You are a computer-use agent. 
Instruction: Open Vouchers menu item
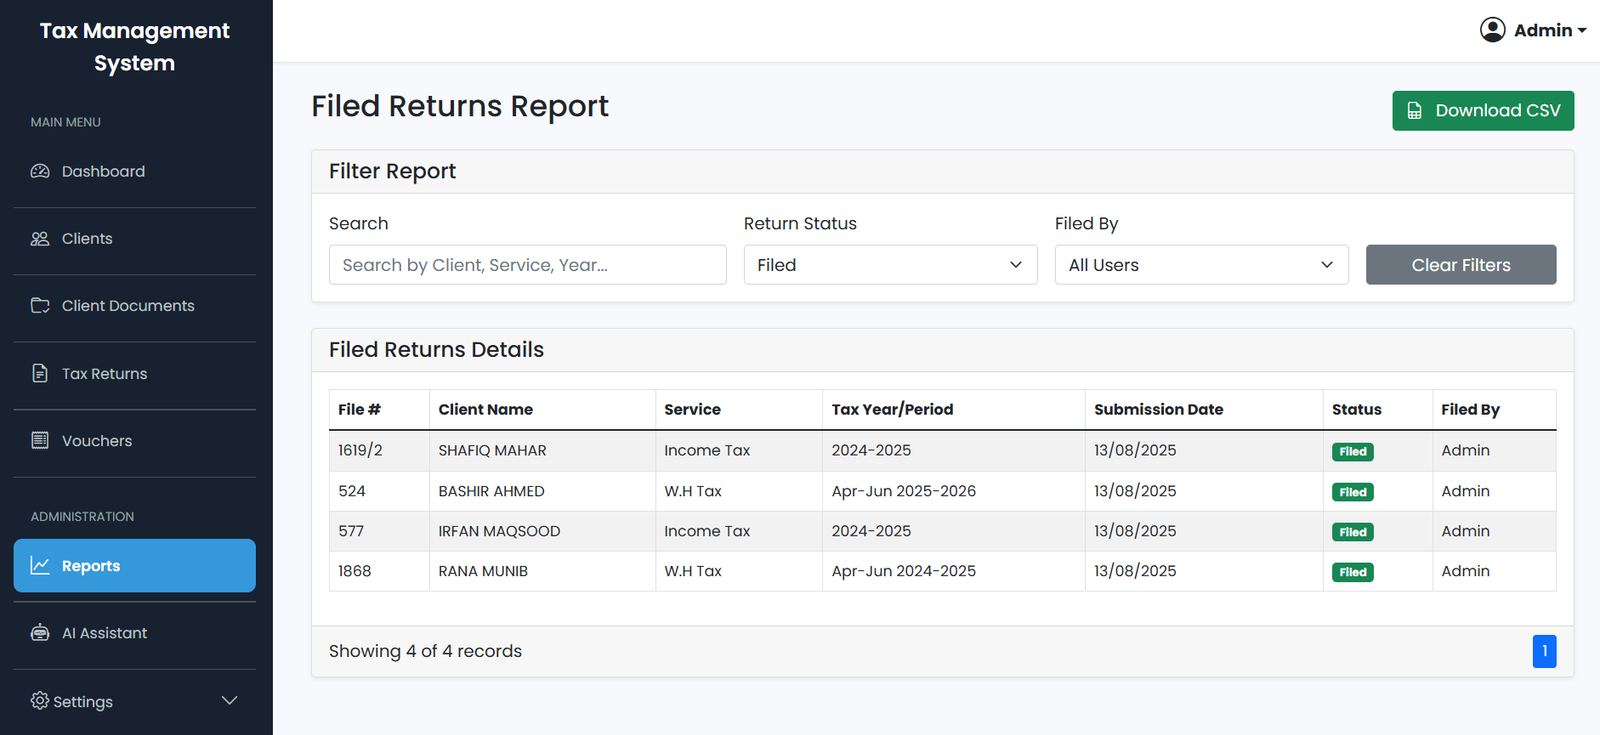(x=134, y=440)
